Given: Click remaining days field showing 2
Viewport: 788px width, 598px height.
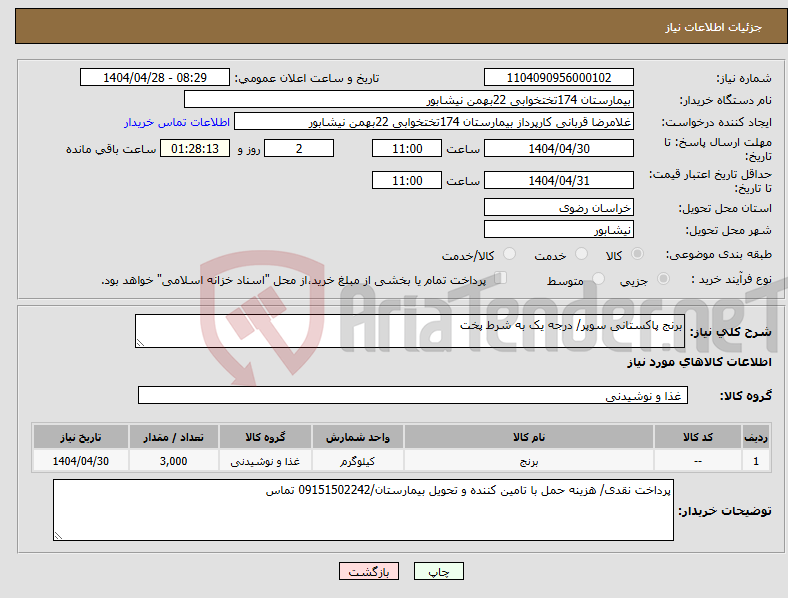Looking at the screenshot, I should coord(299,148).
